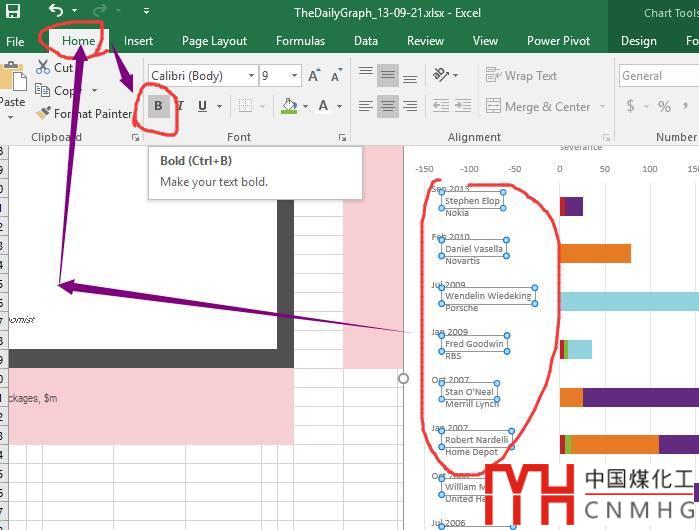
Task: Open the Alignment settings dialog launcher
Action: [606, 138]
